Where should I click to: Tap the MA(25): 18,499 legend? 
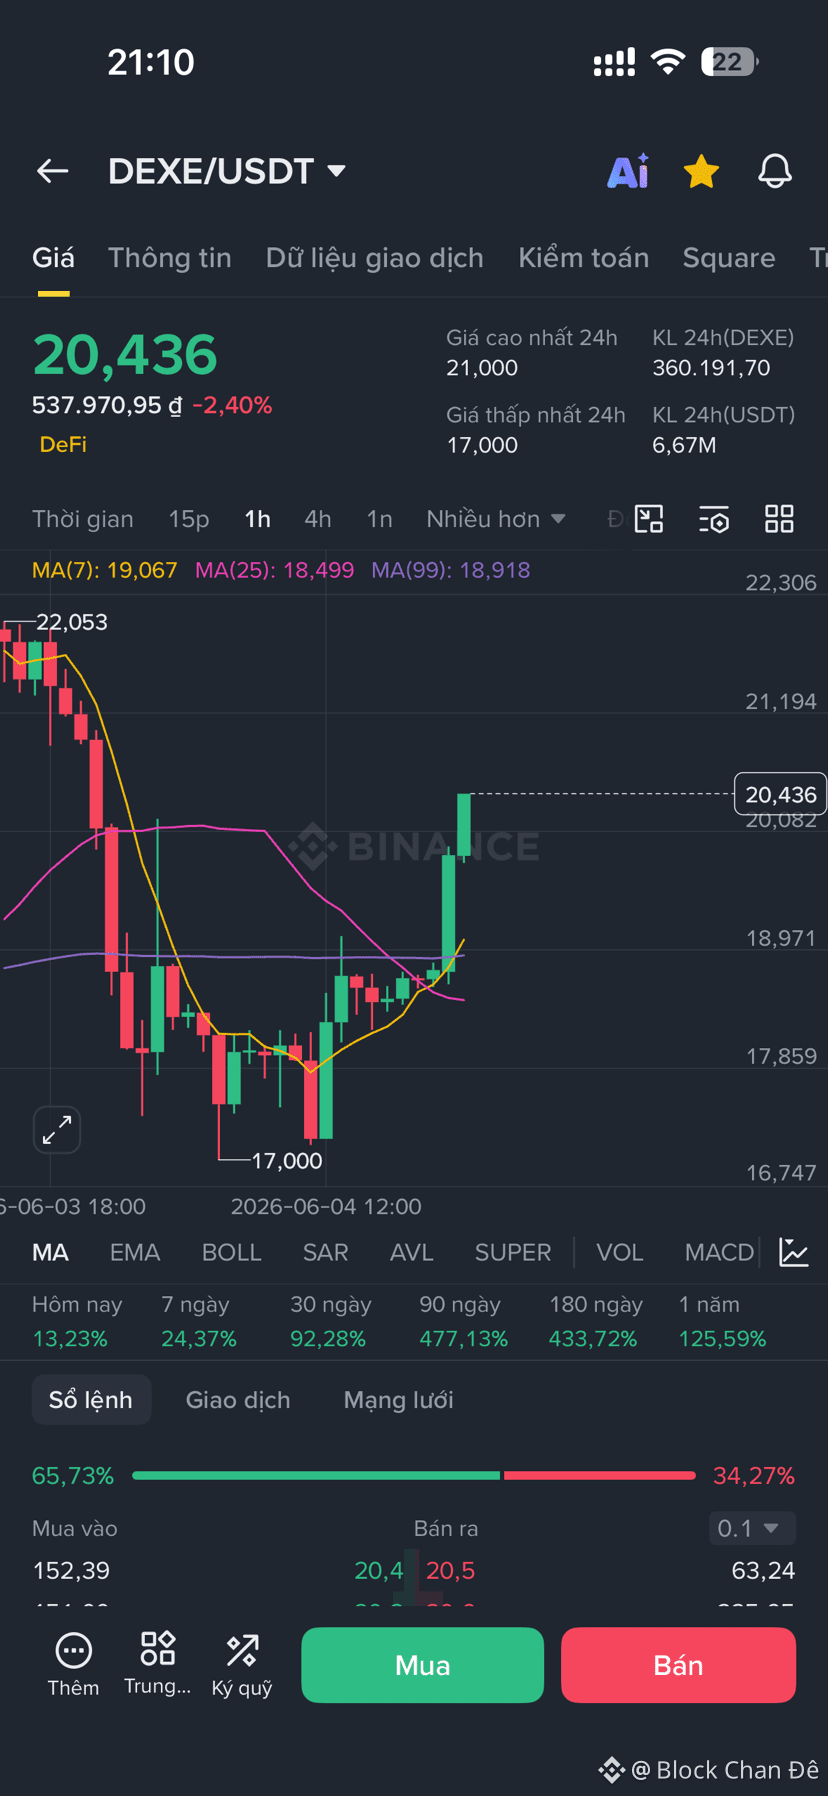[275, 570]
